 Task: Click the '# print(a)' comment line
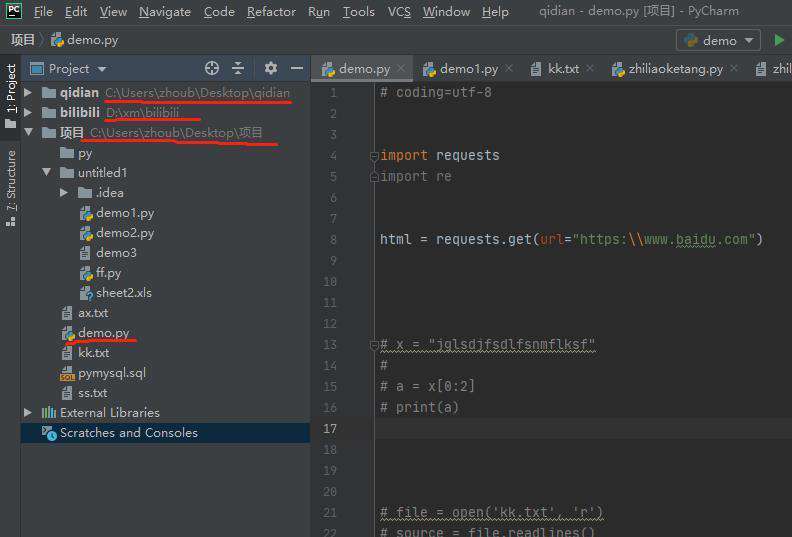tap(419, 407)
